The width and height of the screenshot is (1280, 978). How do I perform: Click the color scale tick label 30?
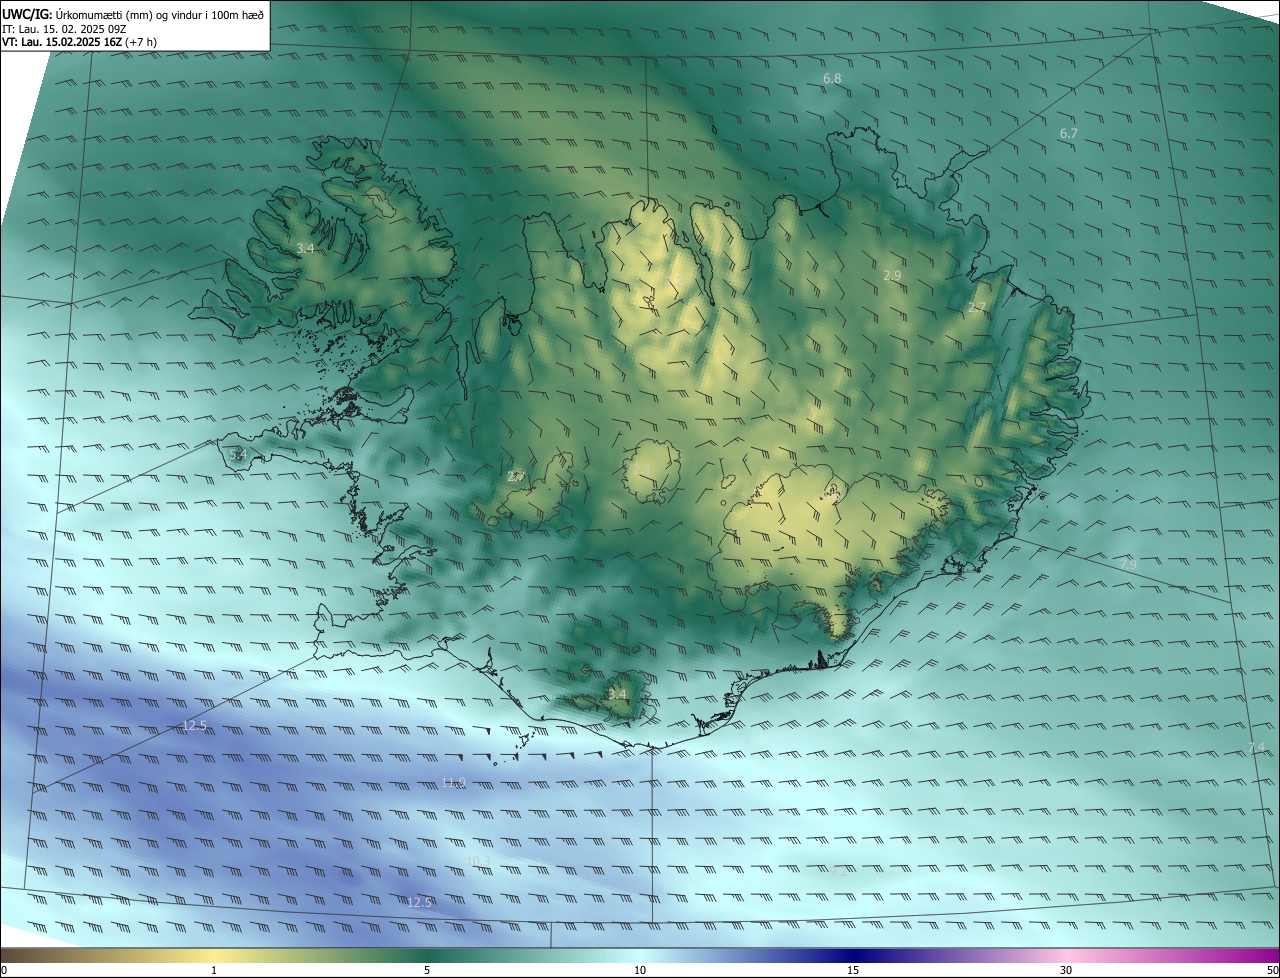point(1066,970)
